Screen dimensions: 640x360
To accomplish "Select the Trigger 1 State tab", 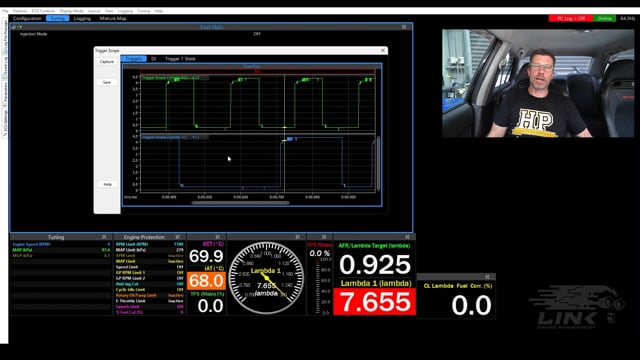I will pyautogui.click(x=180, y=59).
